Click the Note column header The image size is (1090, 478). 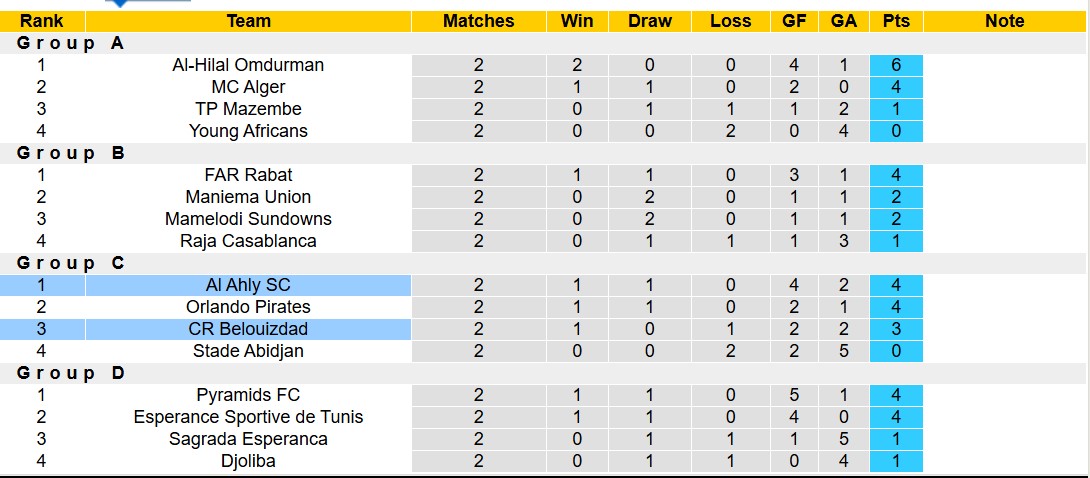[1004, 21]
